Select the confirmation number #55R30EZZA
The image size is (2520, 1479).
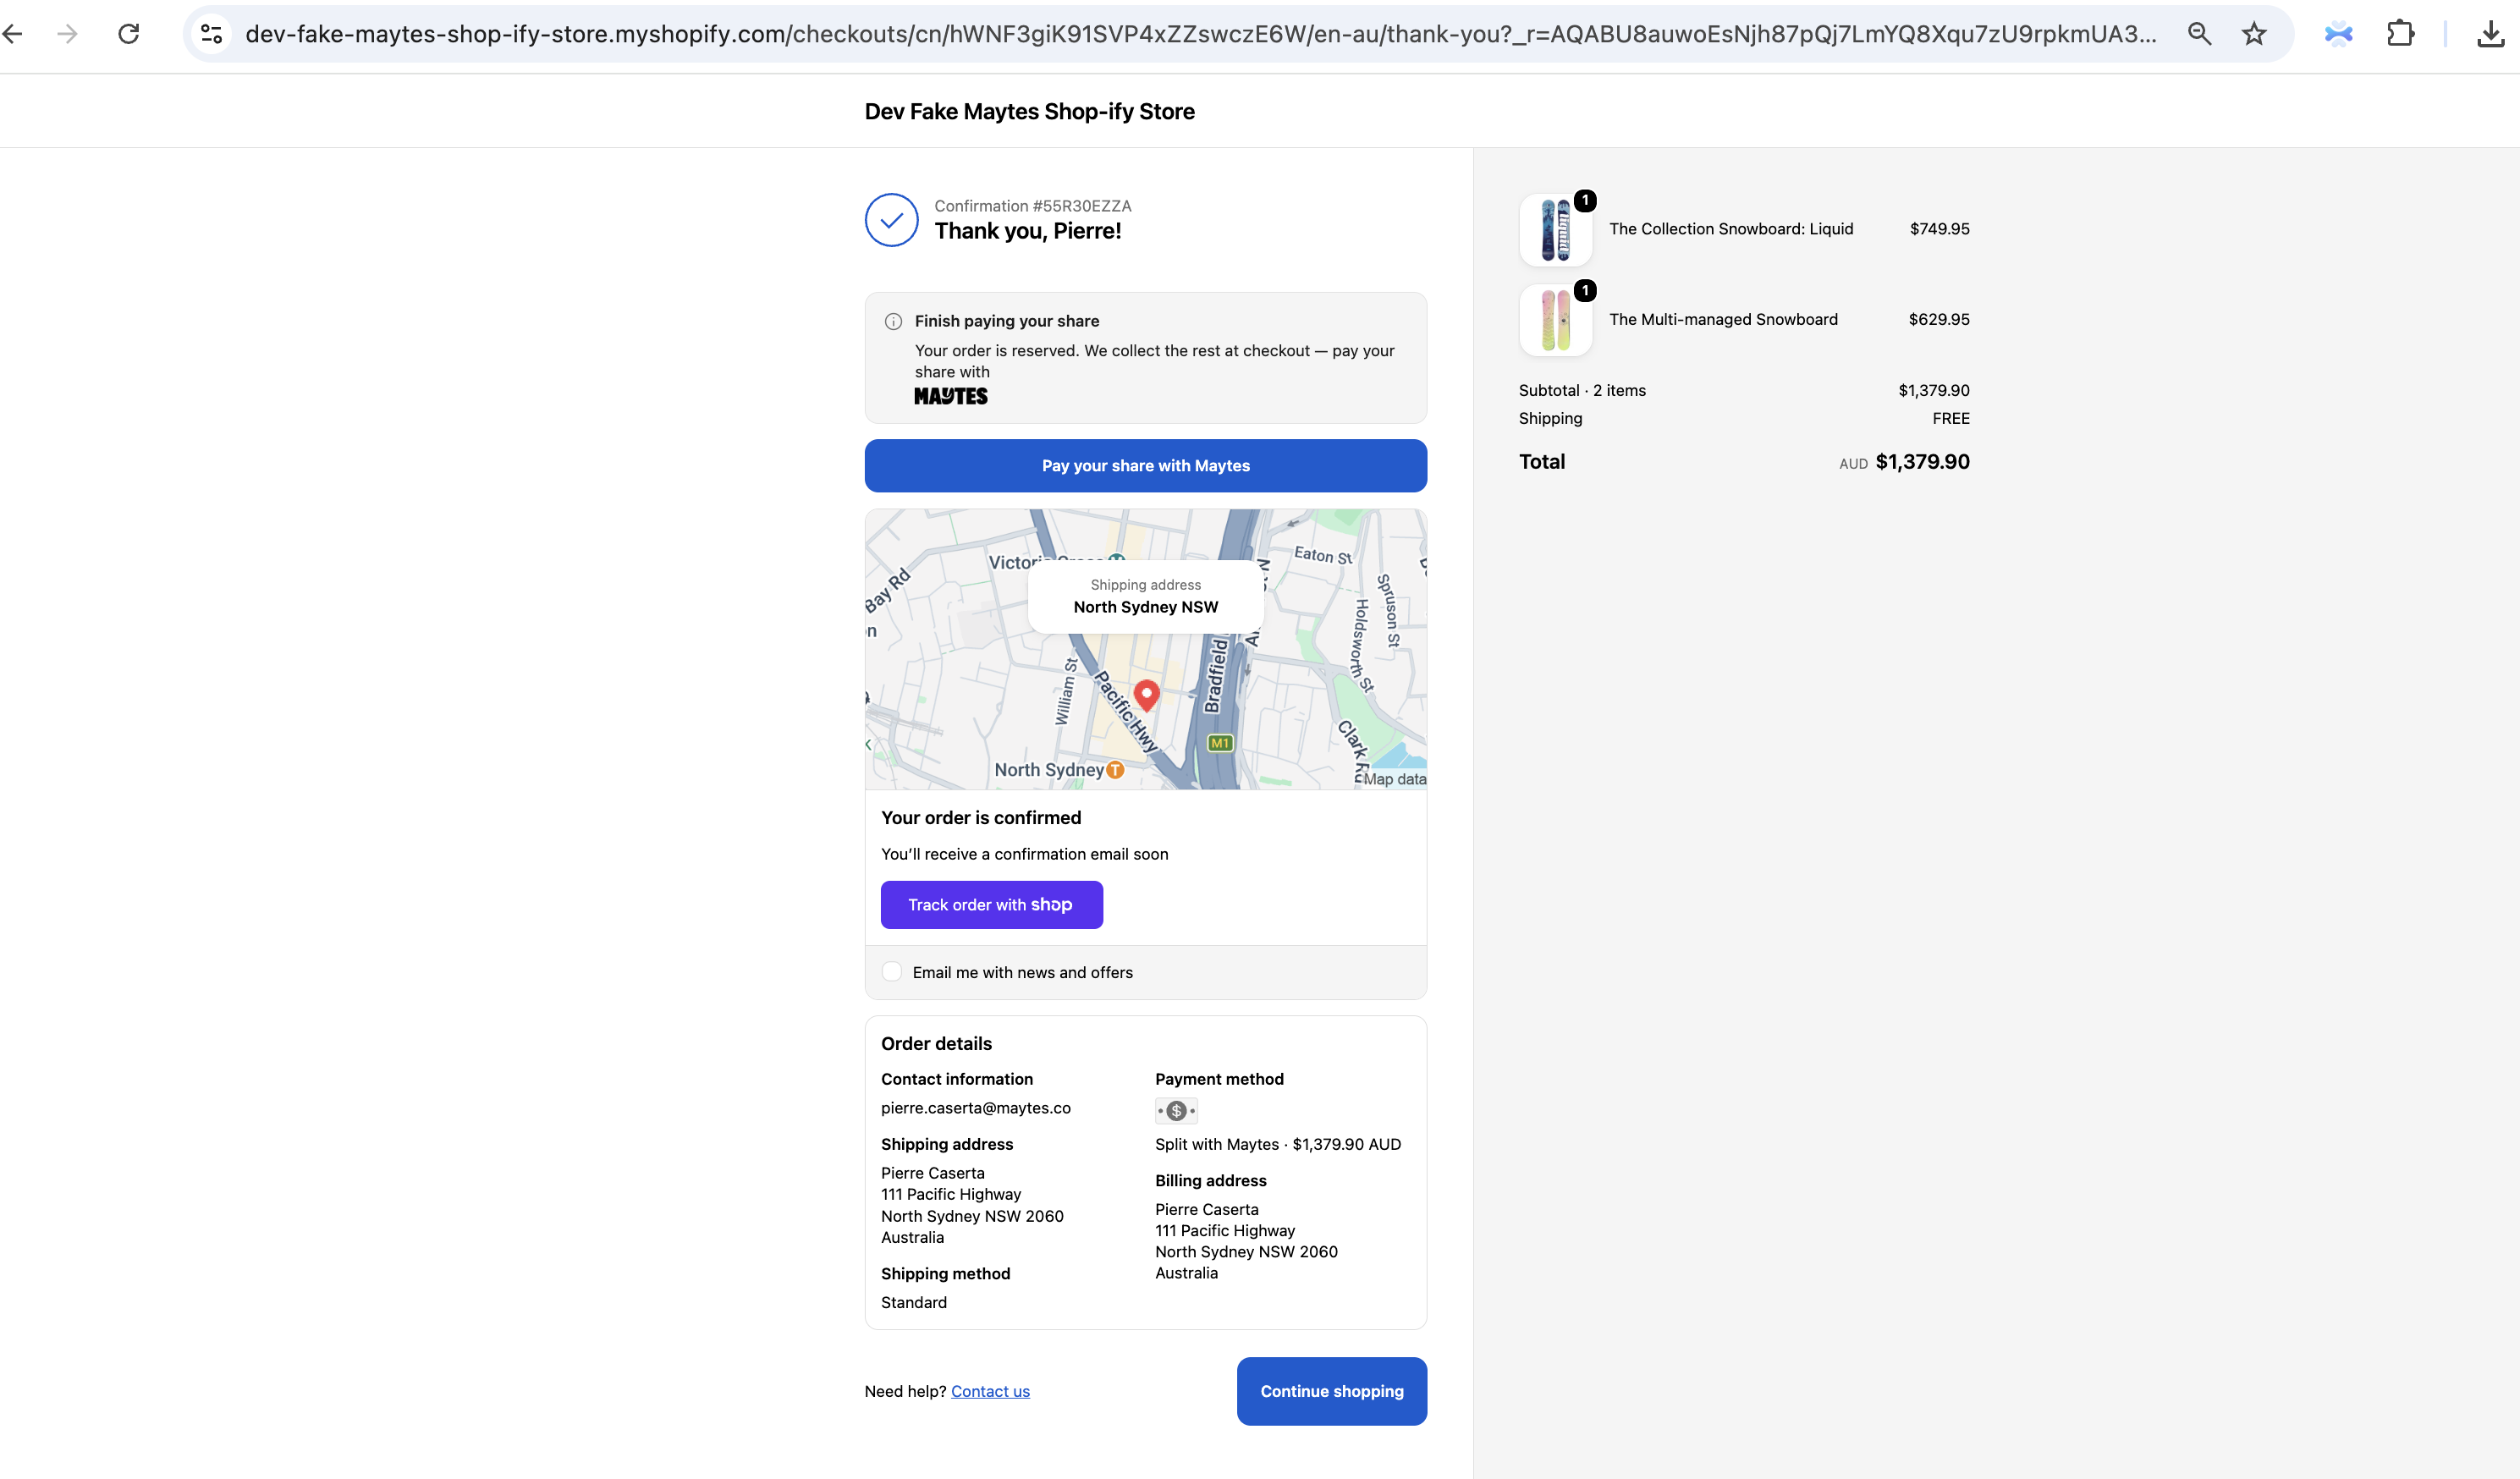[x=1082, y=206]
